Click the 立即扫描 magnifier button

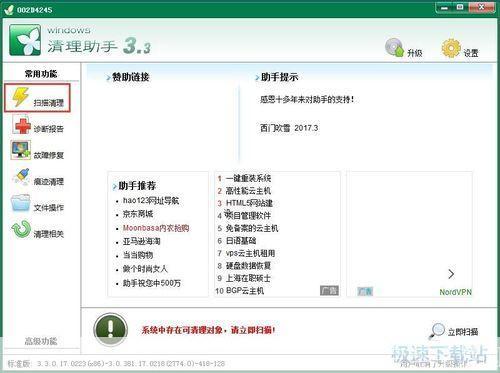coord(454,331)
